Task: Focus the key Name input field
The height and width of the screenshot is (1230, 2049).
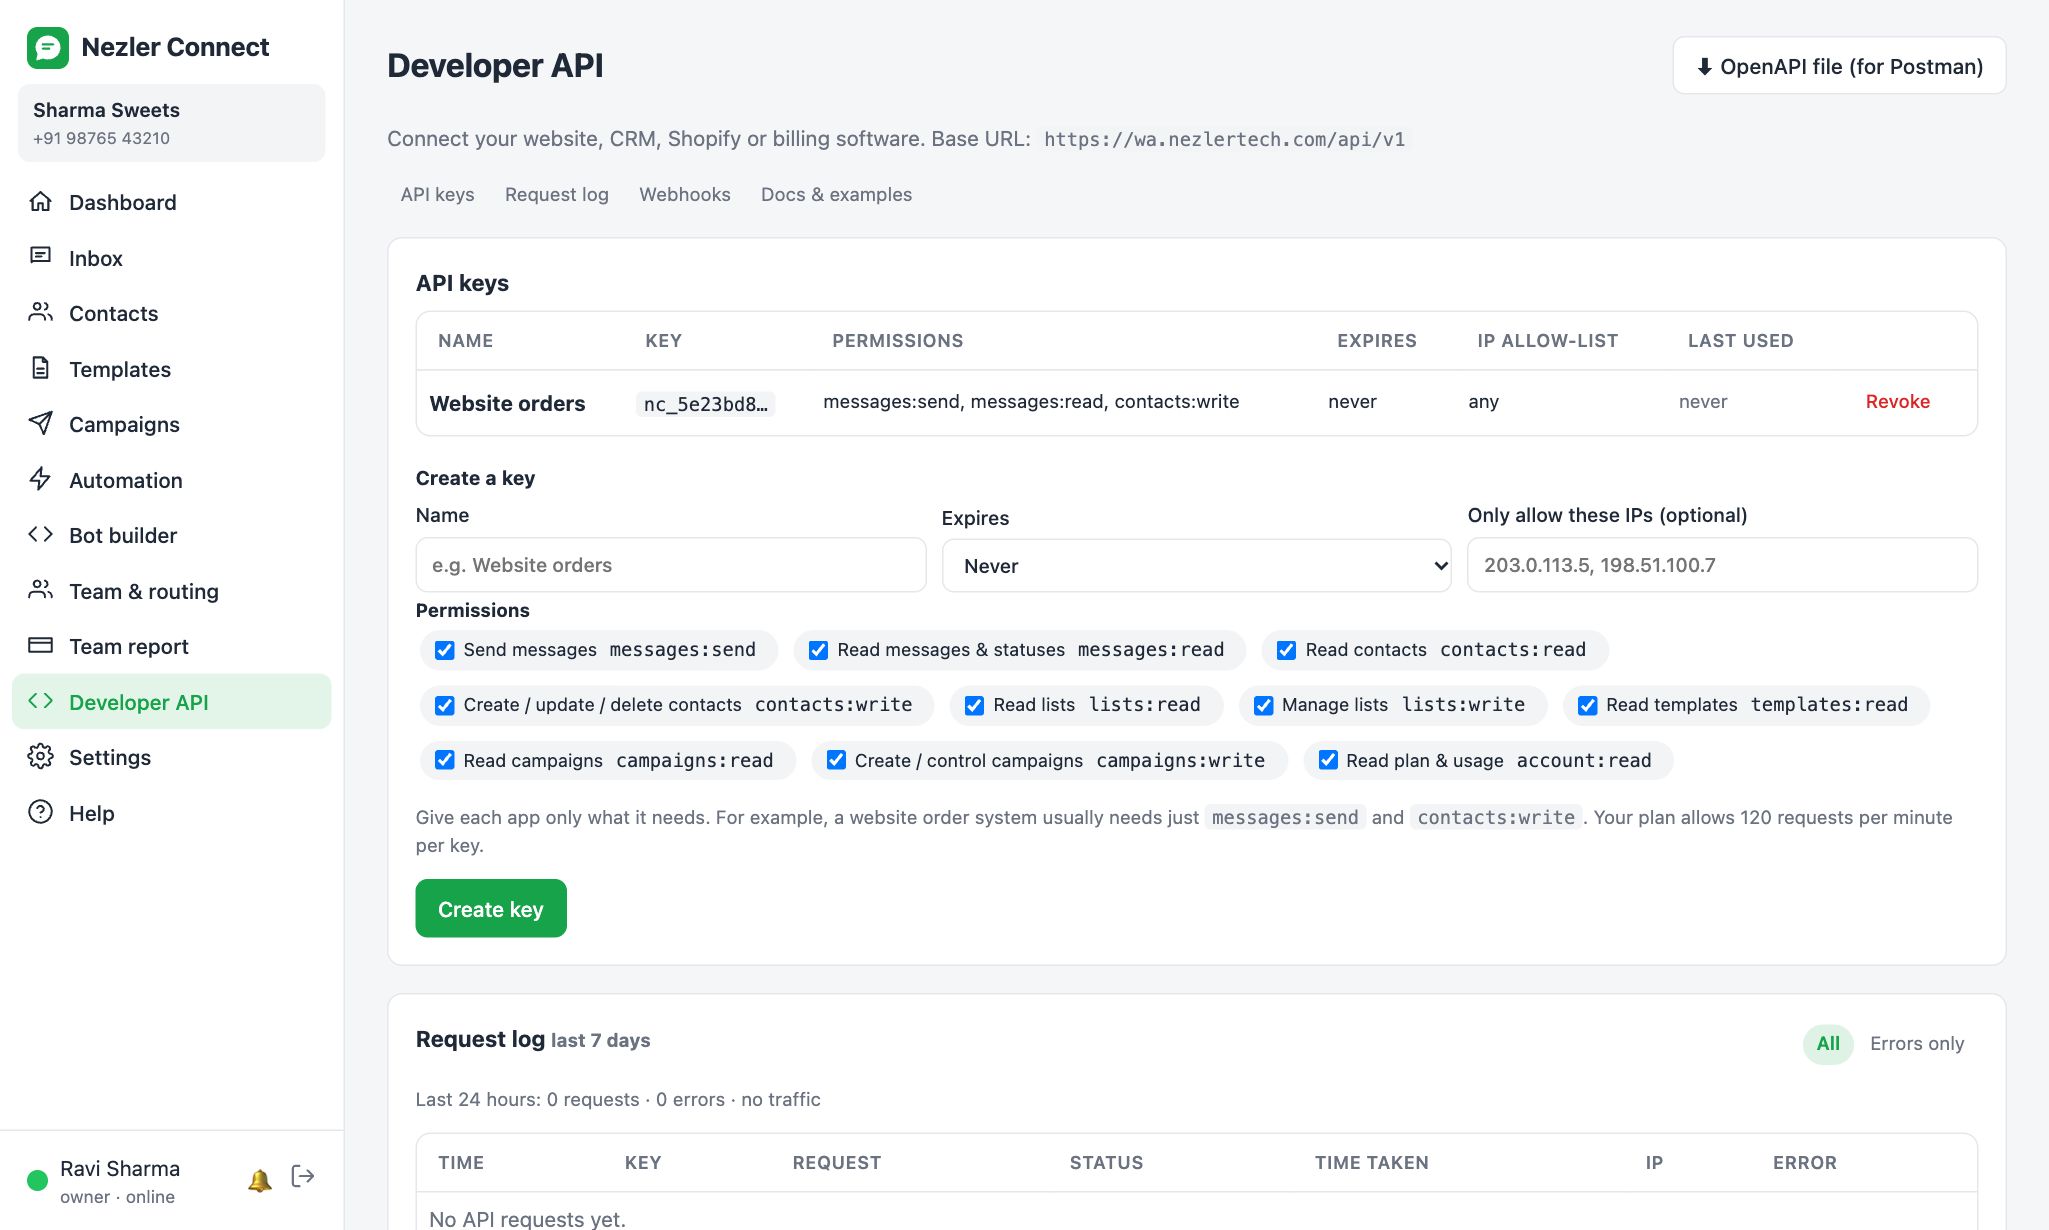Action: [671, 565]
